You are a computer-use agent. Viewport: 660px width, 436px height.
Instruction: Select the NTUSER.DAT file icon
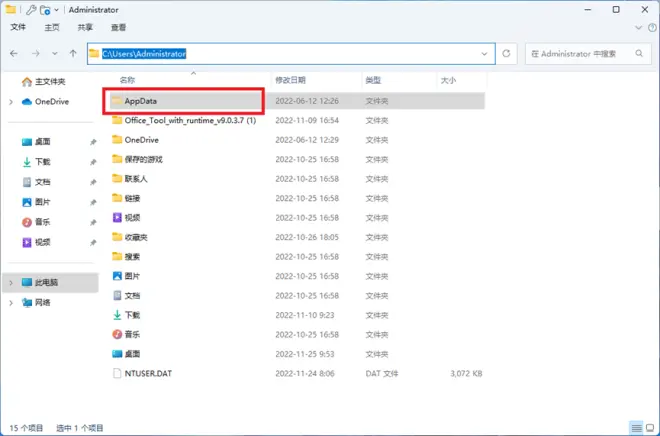click(x=117, y=373)
